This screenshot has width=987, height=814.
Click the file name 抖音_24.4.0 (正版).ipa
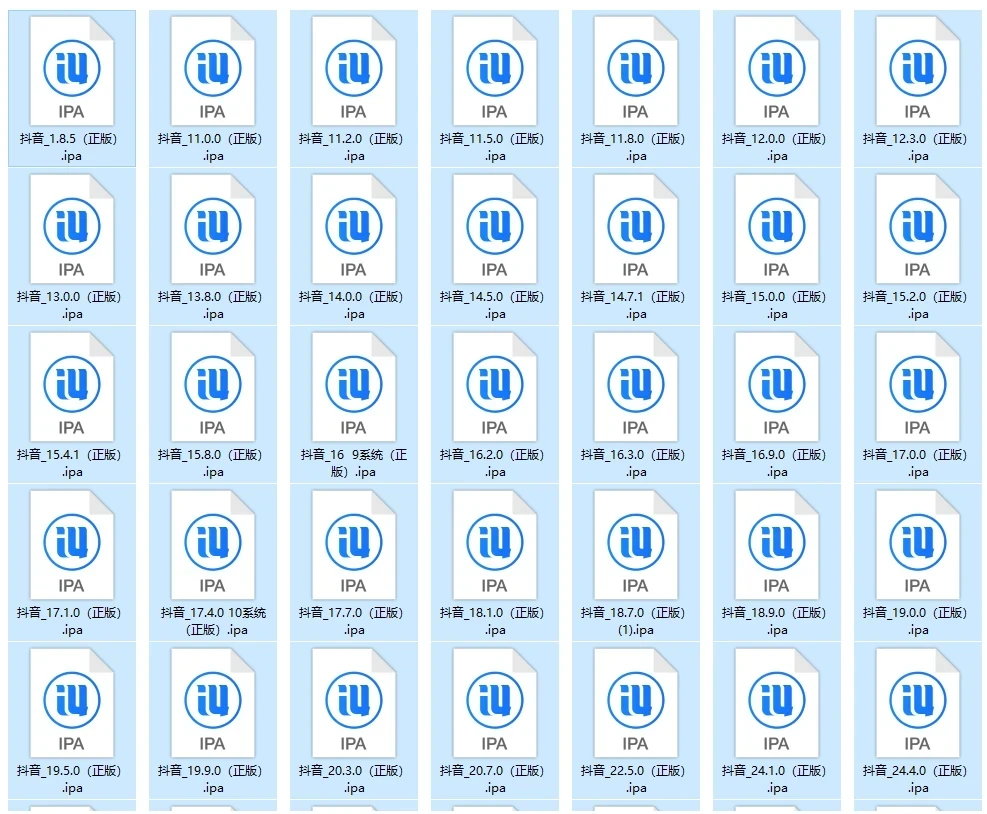(x=915, y=779)
